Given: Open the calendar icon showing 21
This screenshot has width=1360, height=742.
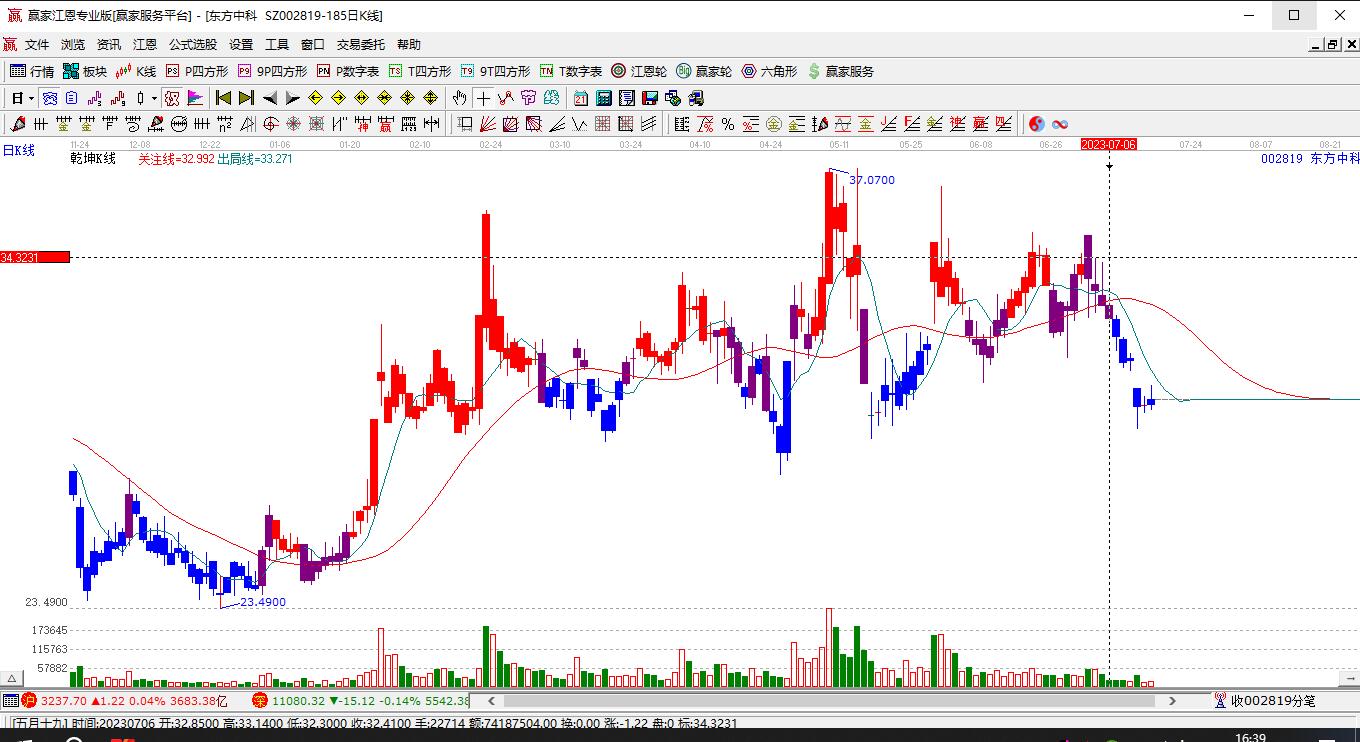Looking at the screenshot, I should (581, 98).
